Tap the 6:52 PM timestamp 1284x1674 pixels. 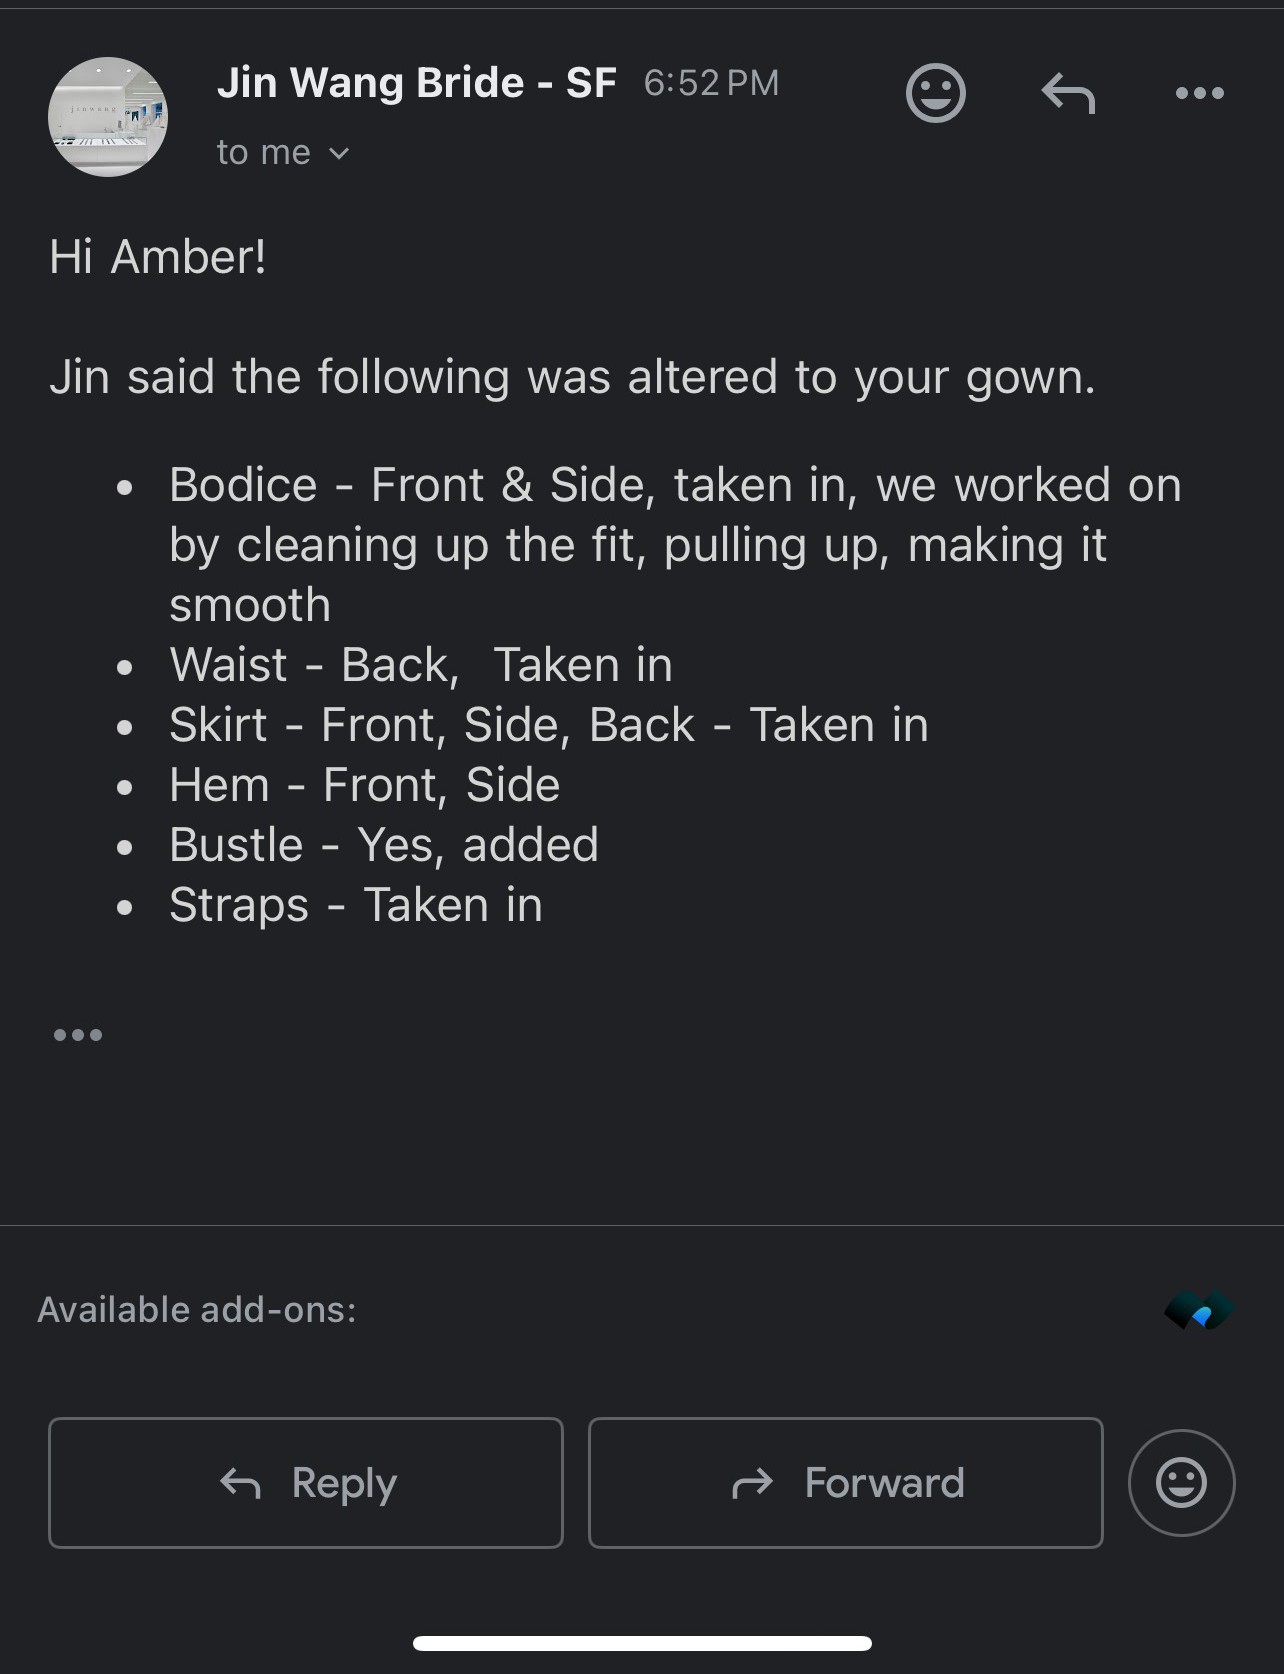(x=711, y=83)
